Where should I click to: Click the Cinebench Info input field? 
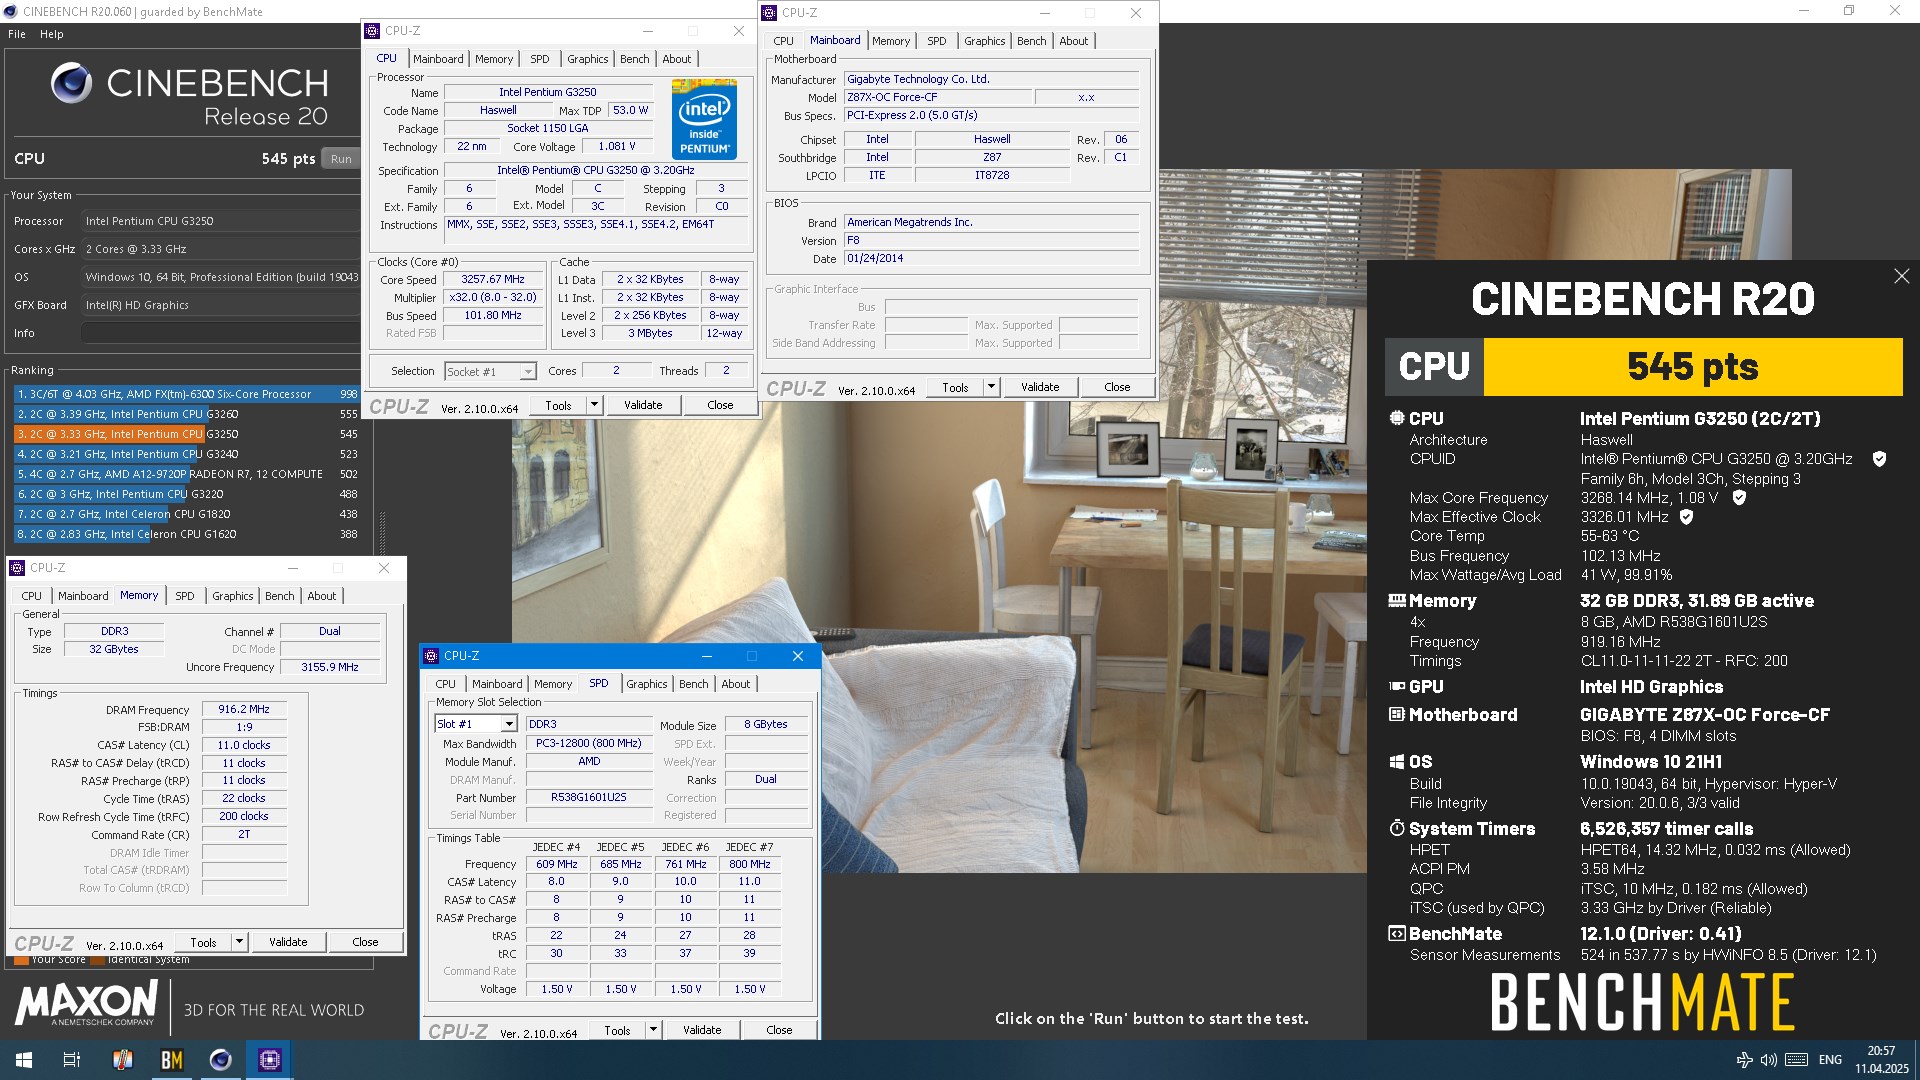pos(220,333)
